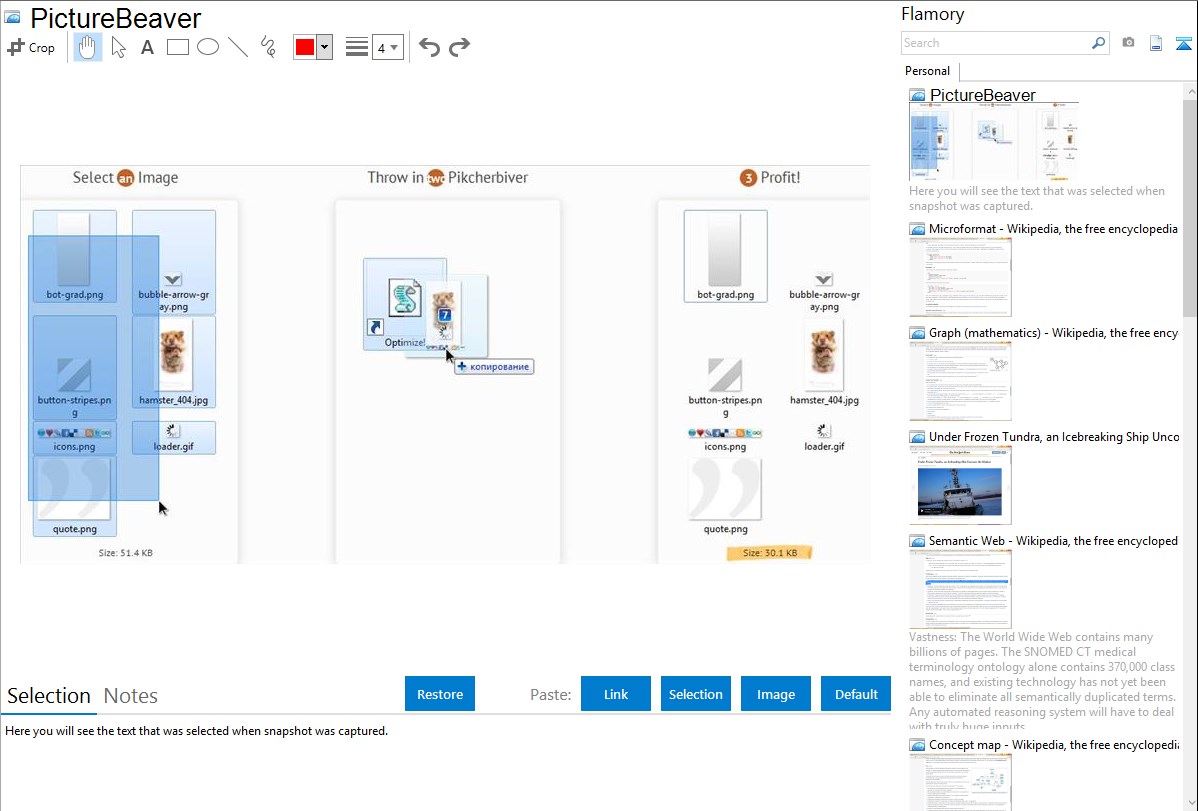
Task: Click the snapshot list scrollbar up arrow
Action: click(x=1190, y=92)
